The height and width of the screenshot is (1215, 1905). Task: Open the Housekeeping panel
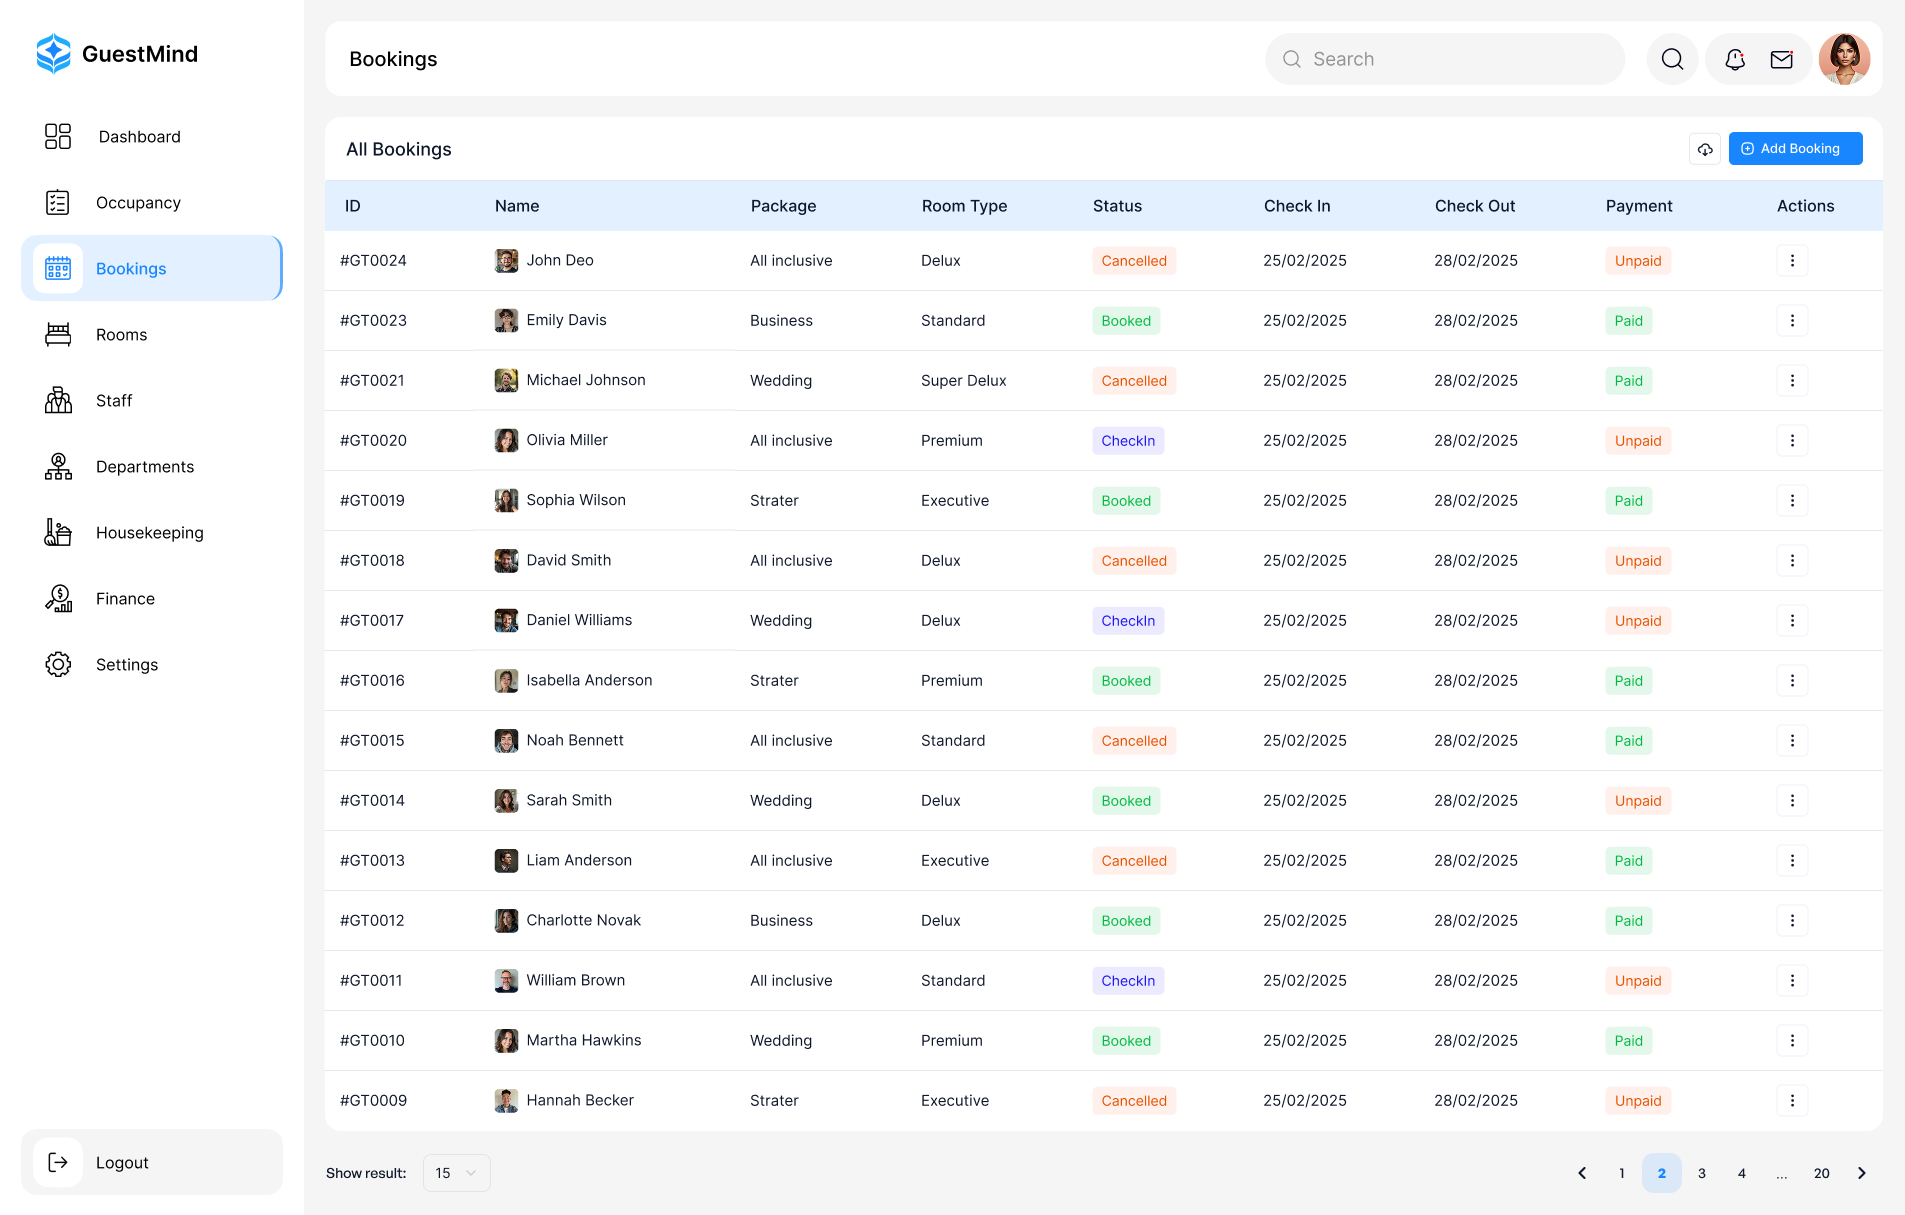coord(149,532)
